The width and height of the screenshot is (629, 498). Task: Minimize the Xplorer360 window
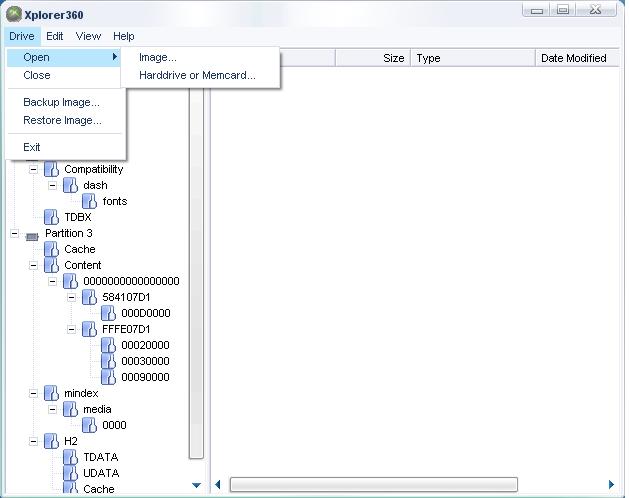(537, 10)
